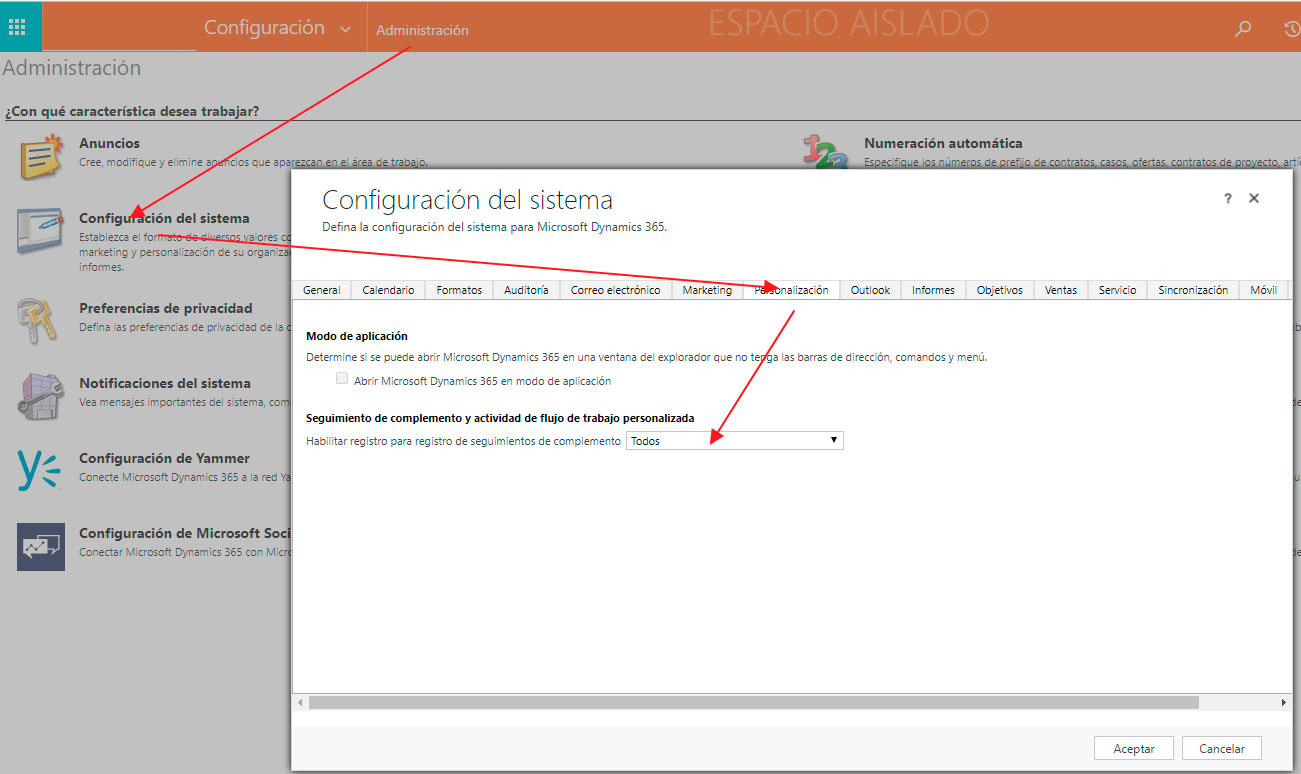Open dialog help question mark
Viewport: 1301px width, 774px height.
(1228, 199)
